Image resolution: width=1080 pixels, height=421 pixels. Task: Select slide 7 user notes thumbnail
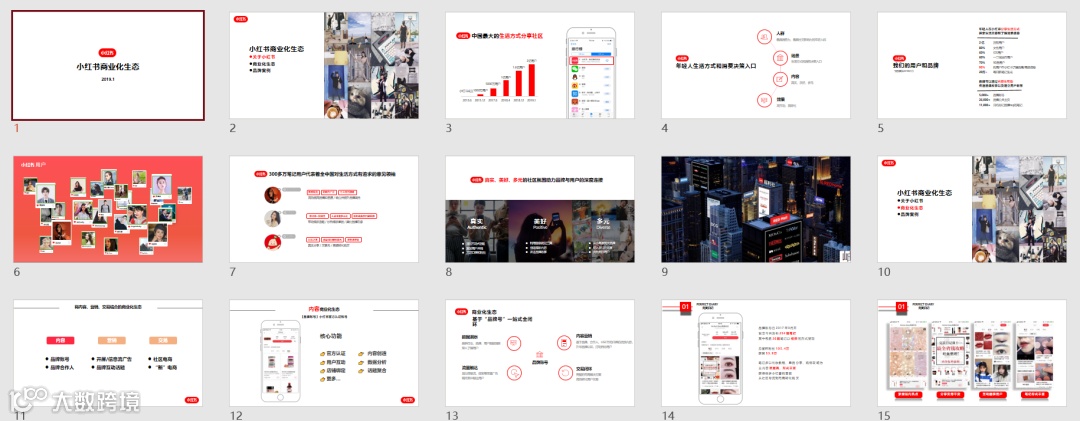324,209
